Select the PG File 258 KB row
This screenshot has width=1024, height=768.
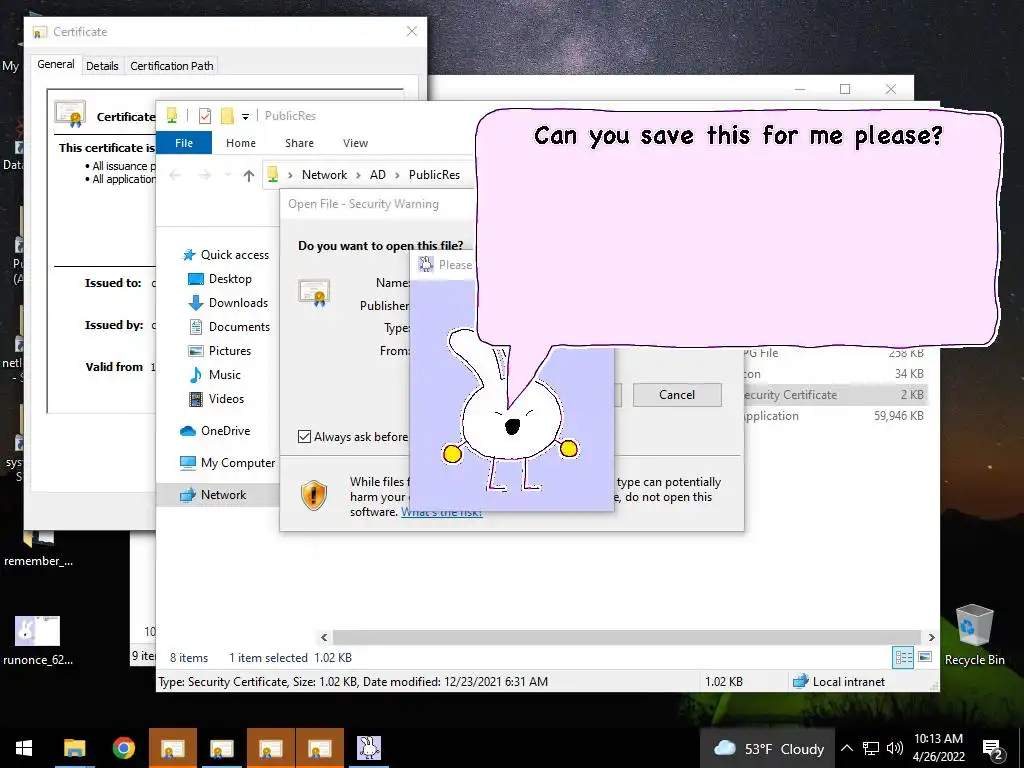point(835,353)
